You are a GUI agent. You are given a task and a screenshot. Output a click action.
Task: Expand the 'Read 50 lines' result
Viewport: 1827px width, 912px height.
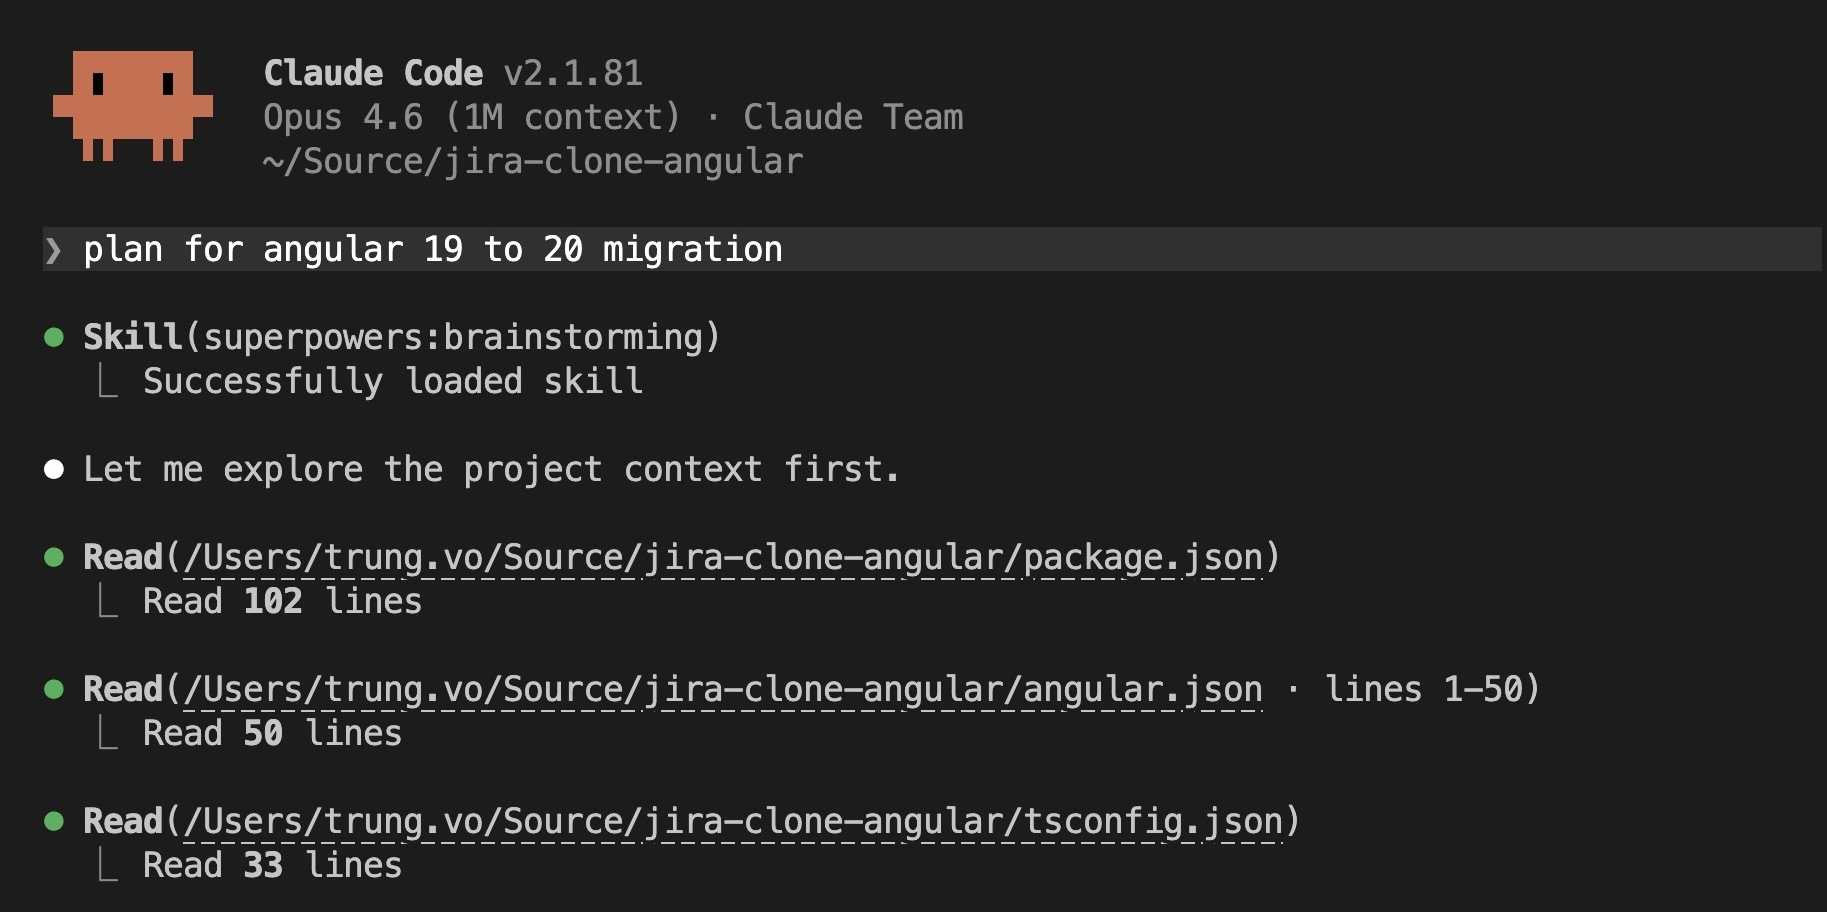click(x=272, y=733)
